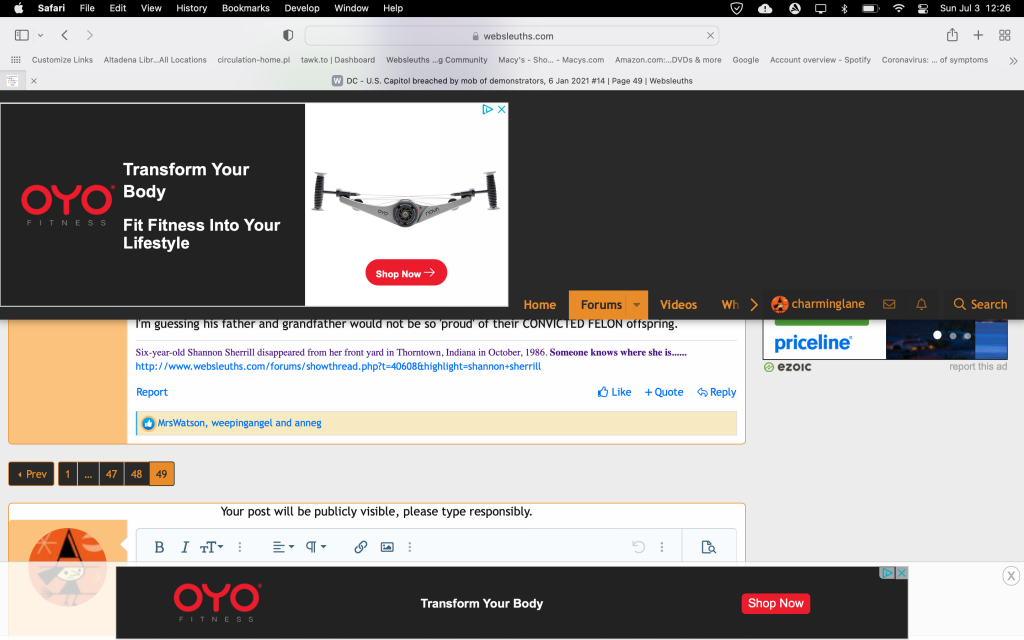Open the alerts bell icon
The width and height of the screenshot is (1024, 640).
921,304
